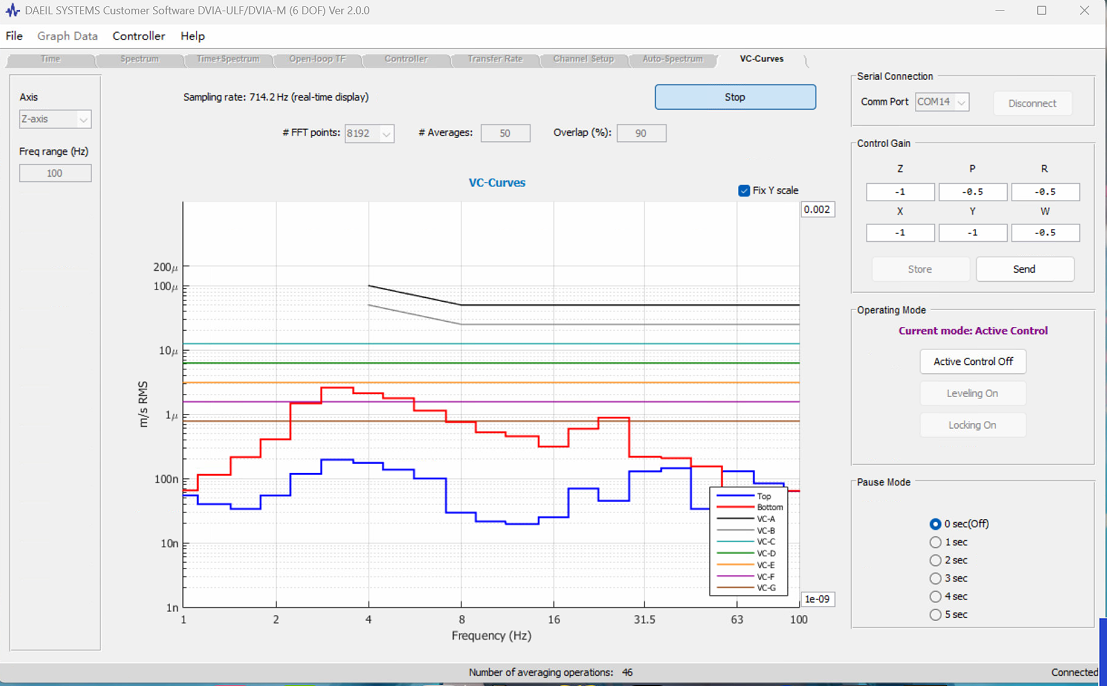Open the FFT points 8192 dropdown

click(369, 133)
